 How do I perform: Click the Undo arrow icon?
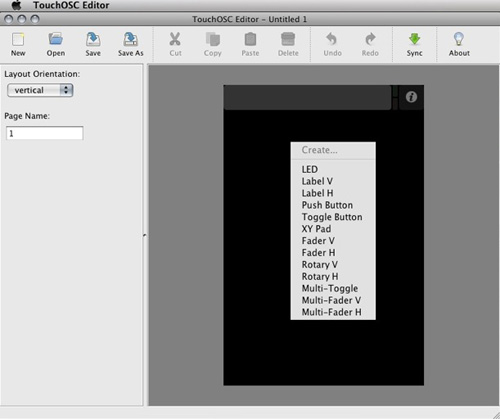pos(332,39)
